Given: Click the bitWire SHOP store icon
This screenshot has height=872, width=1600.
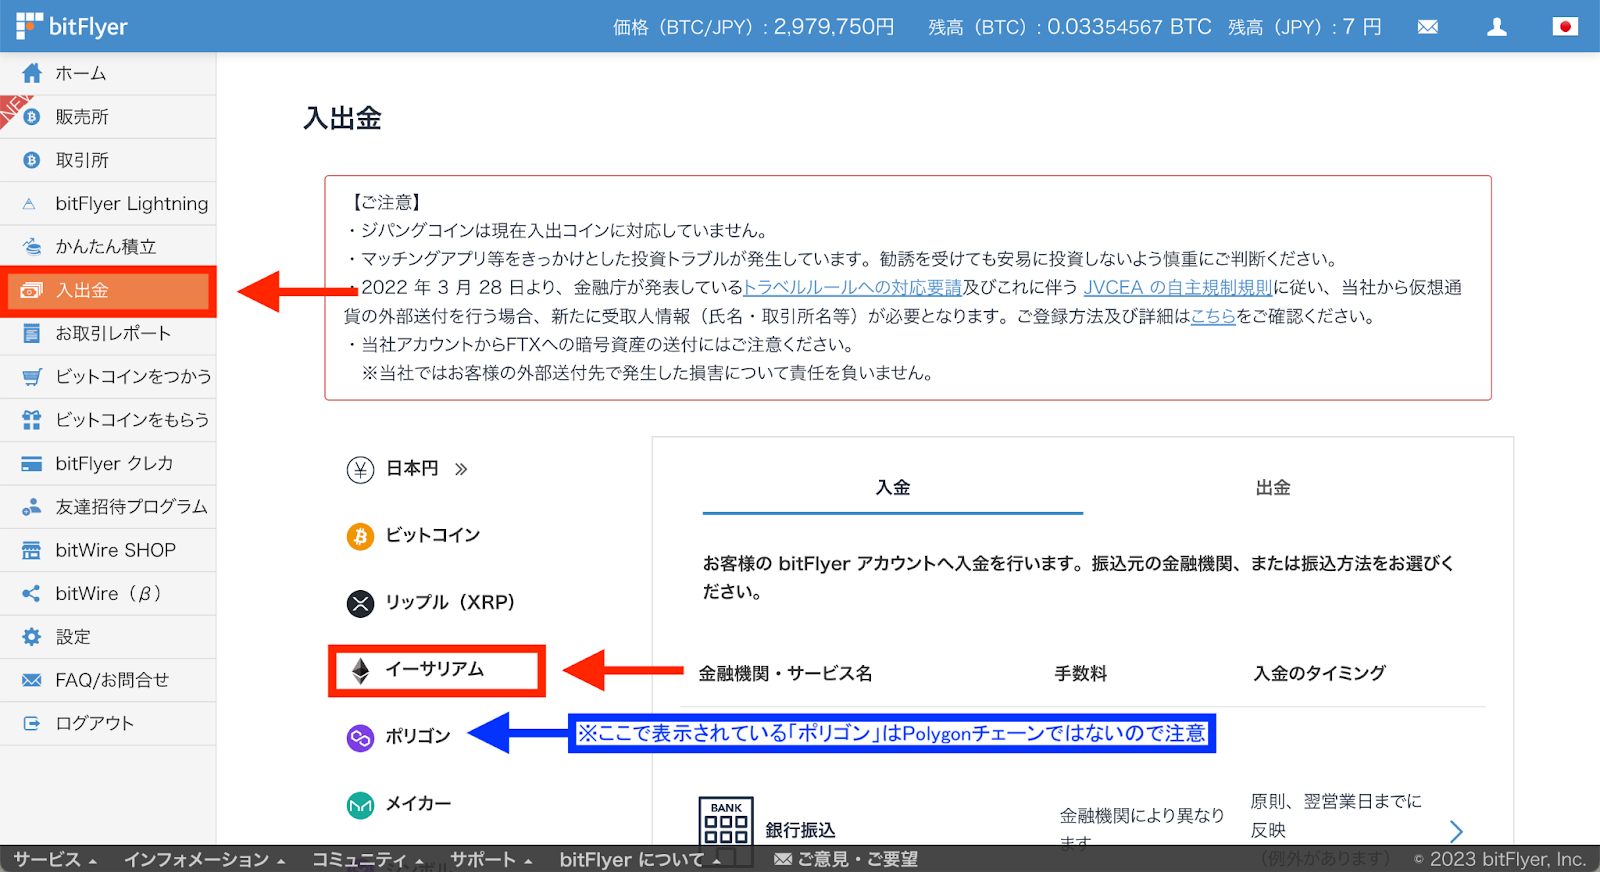Looking at the screenshot, I should click(32, 550).
